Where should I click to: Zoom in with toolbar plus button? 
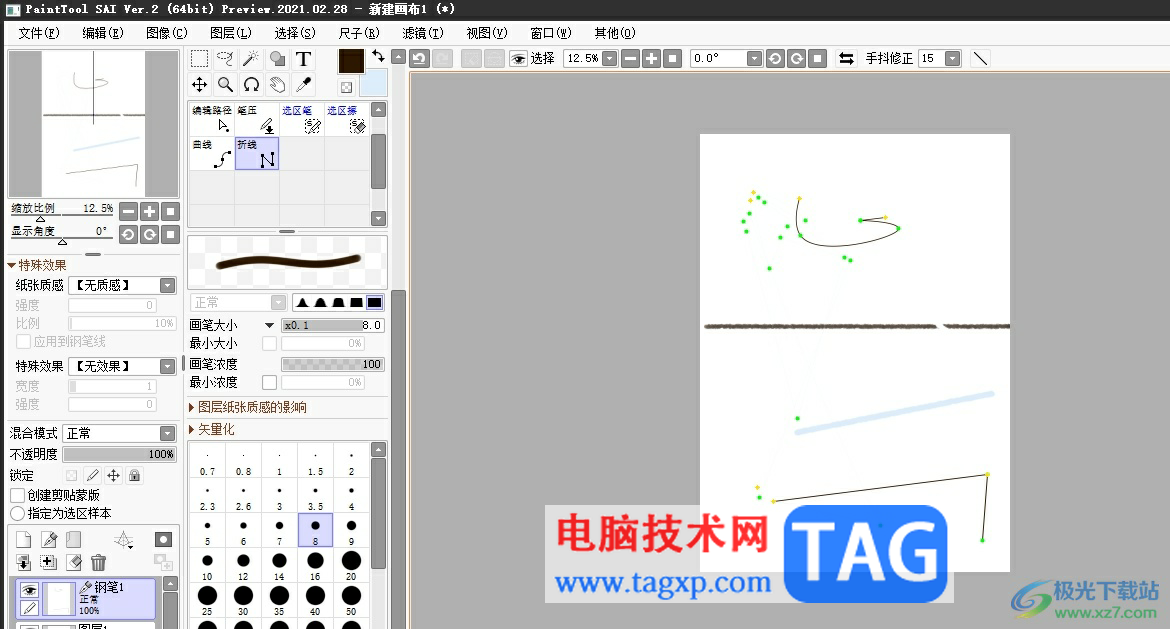tap(651, 58)
